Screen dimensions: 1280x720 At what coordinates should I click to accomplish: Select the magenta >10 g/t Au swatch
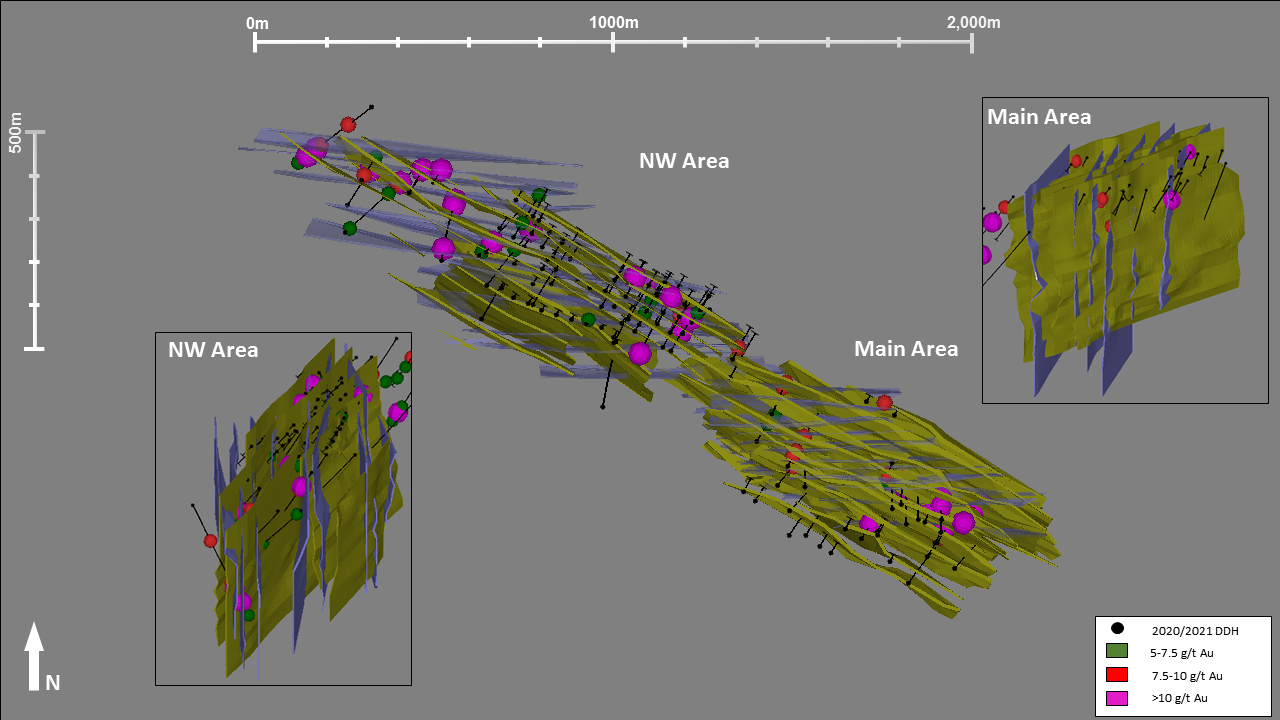pyautogui.click(x=1118, y=698)
